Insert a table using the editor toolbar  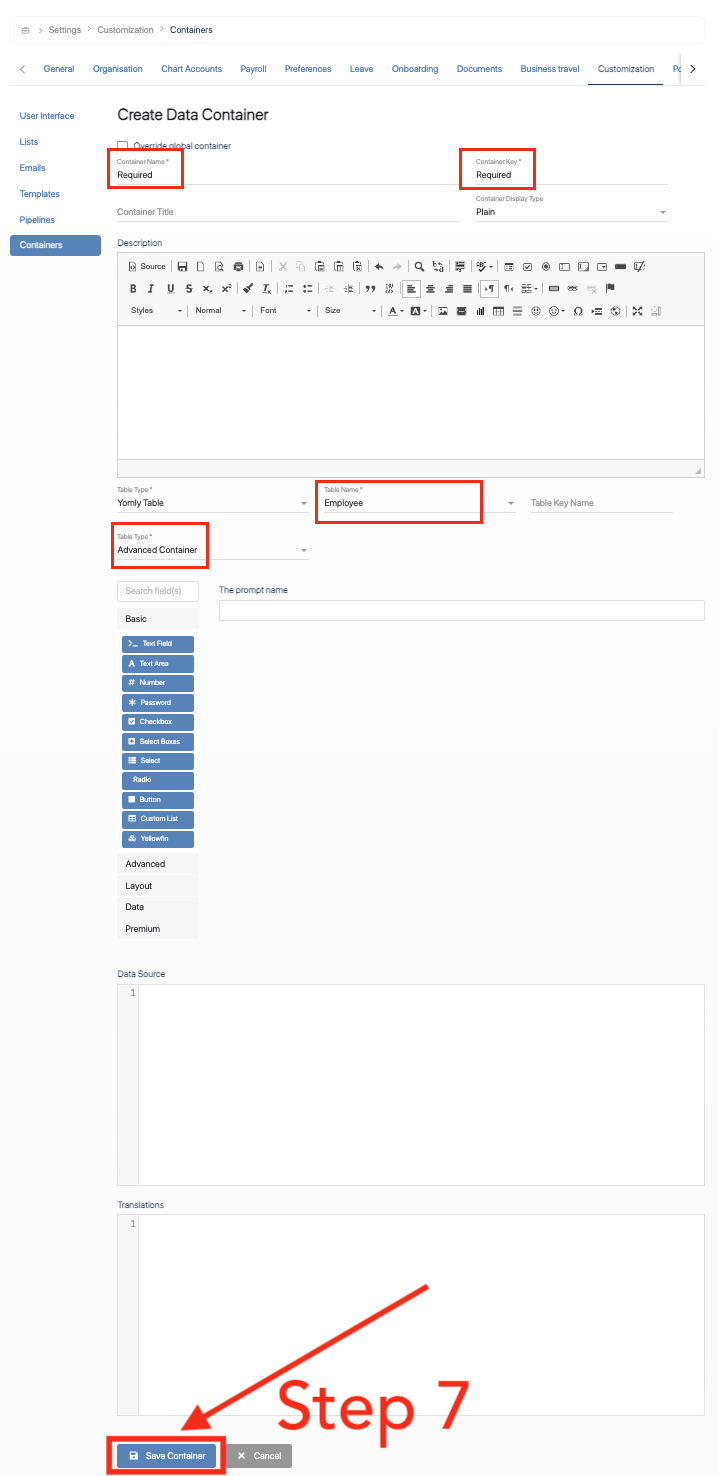point(498,311)
